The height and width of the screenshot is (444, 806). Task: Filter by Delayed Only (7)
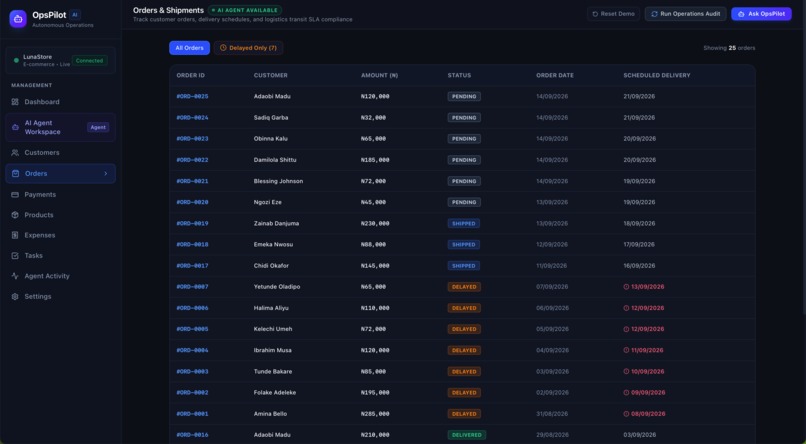point(248,48)
